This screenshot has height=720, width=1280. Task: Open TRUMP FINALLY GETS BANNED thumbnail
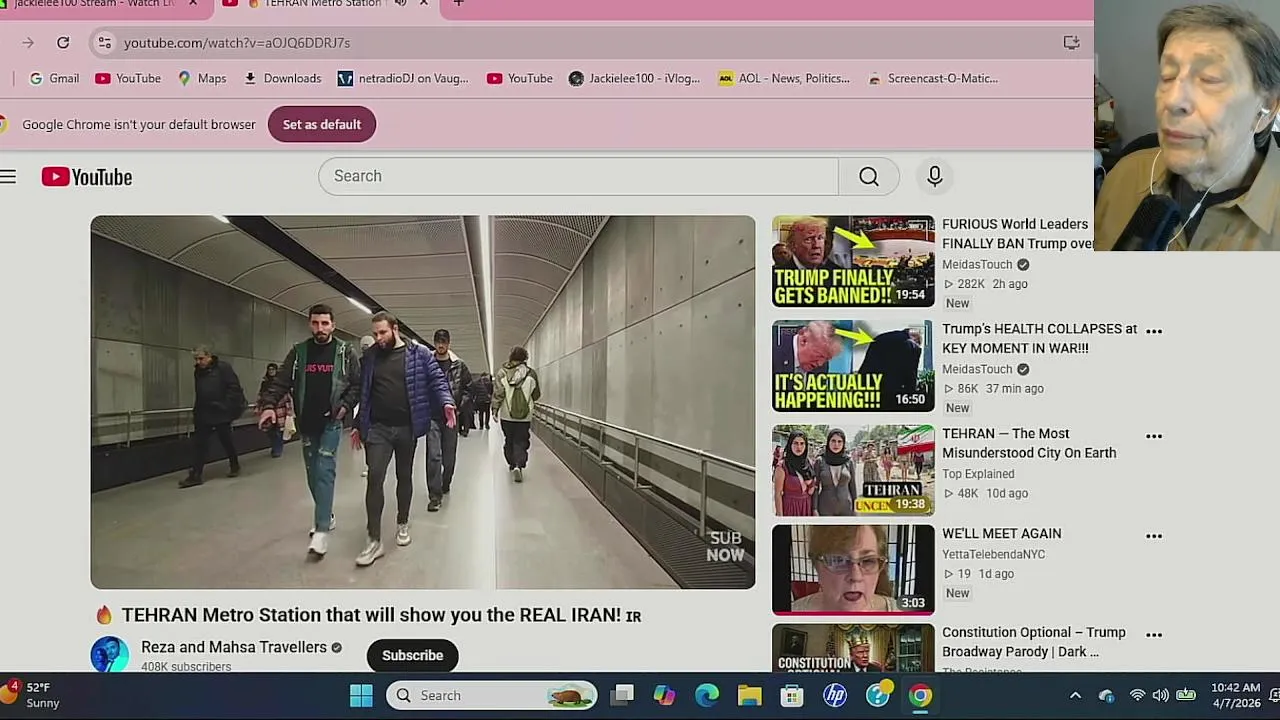(x=853, y=261)
